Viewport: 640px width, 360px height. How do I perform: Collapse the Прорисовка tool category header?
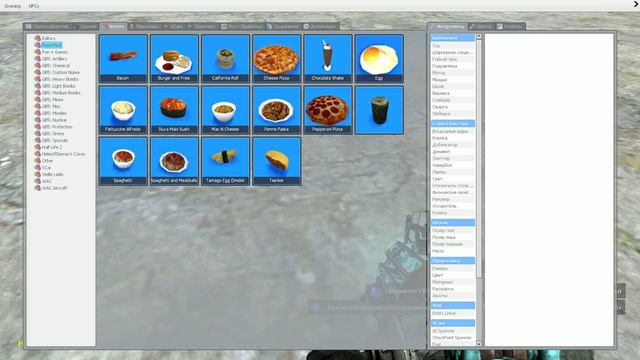(453, 260)
